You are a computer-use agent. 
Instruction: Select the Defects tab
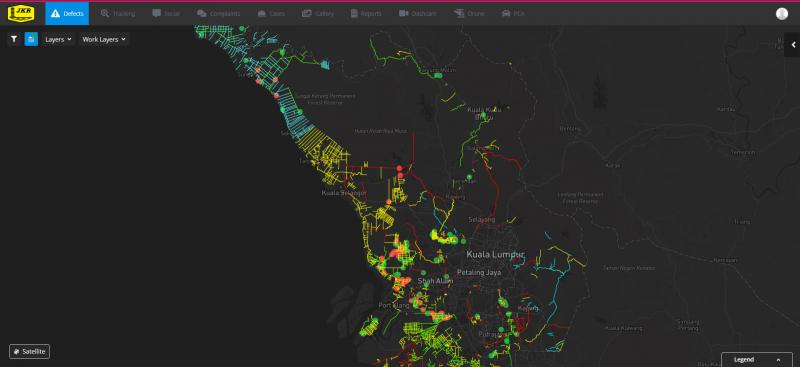point(67,14)
